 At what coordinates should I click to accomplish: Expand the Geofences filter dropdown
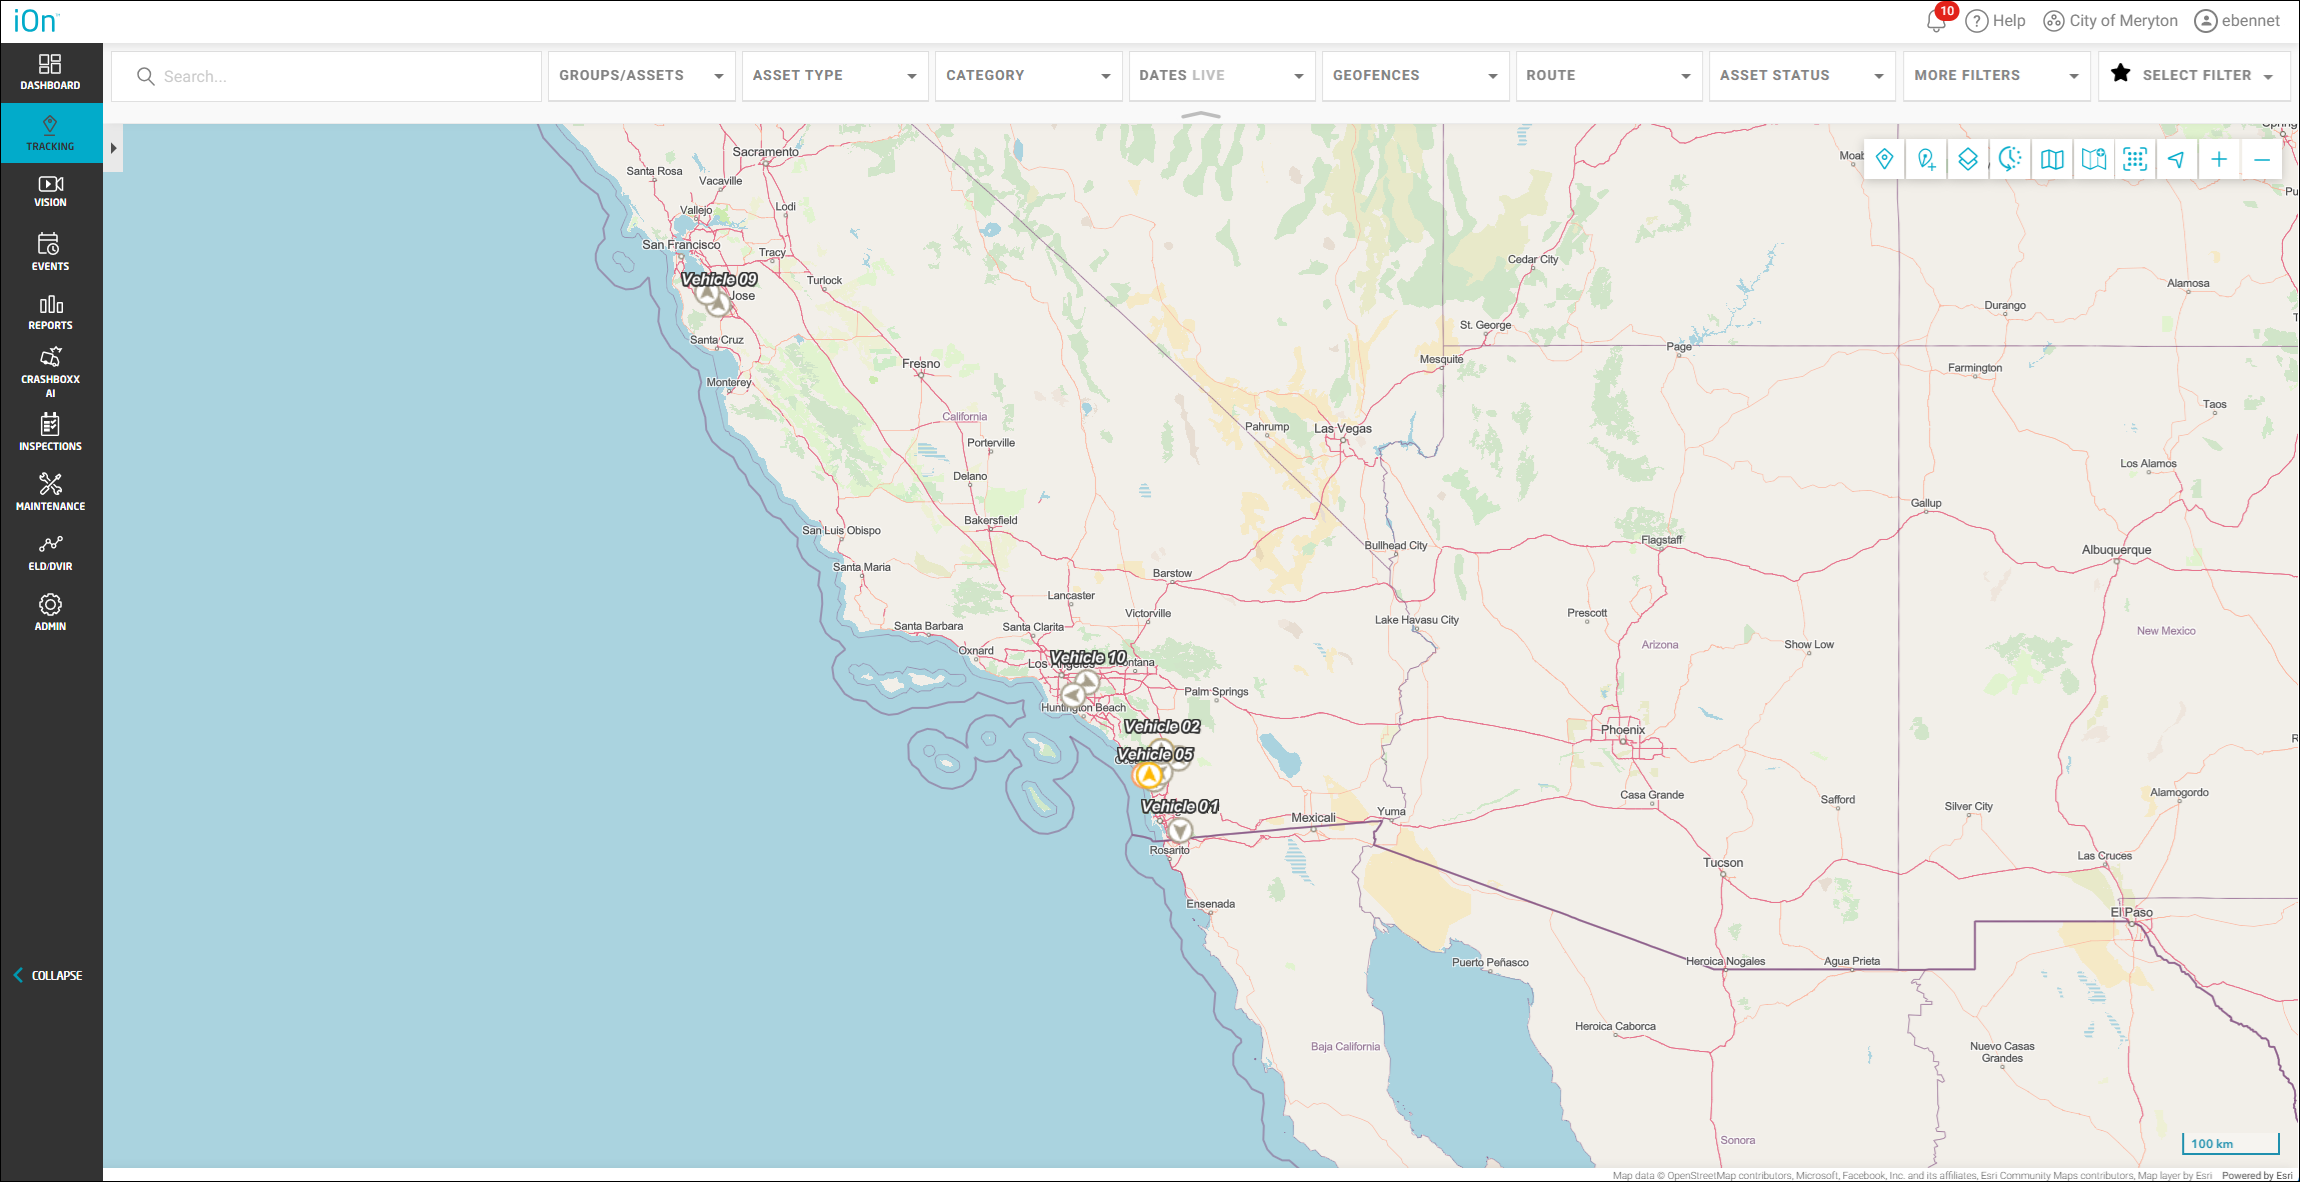1414,76
